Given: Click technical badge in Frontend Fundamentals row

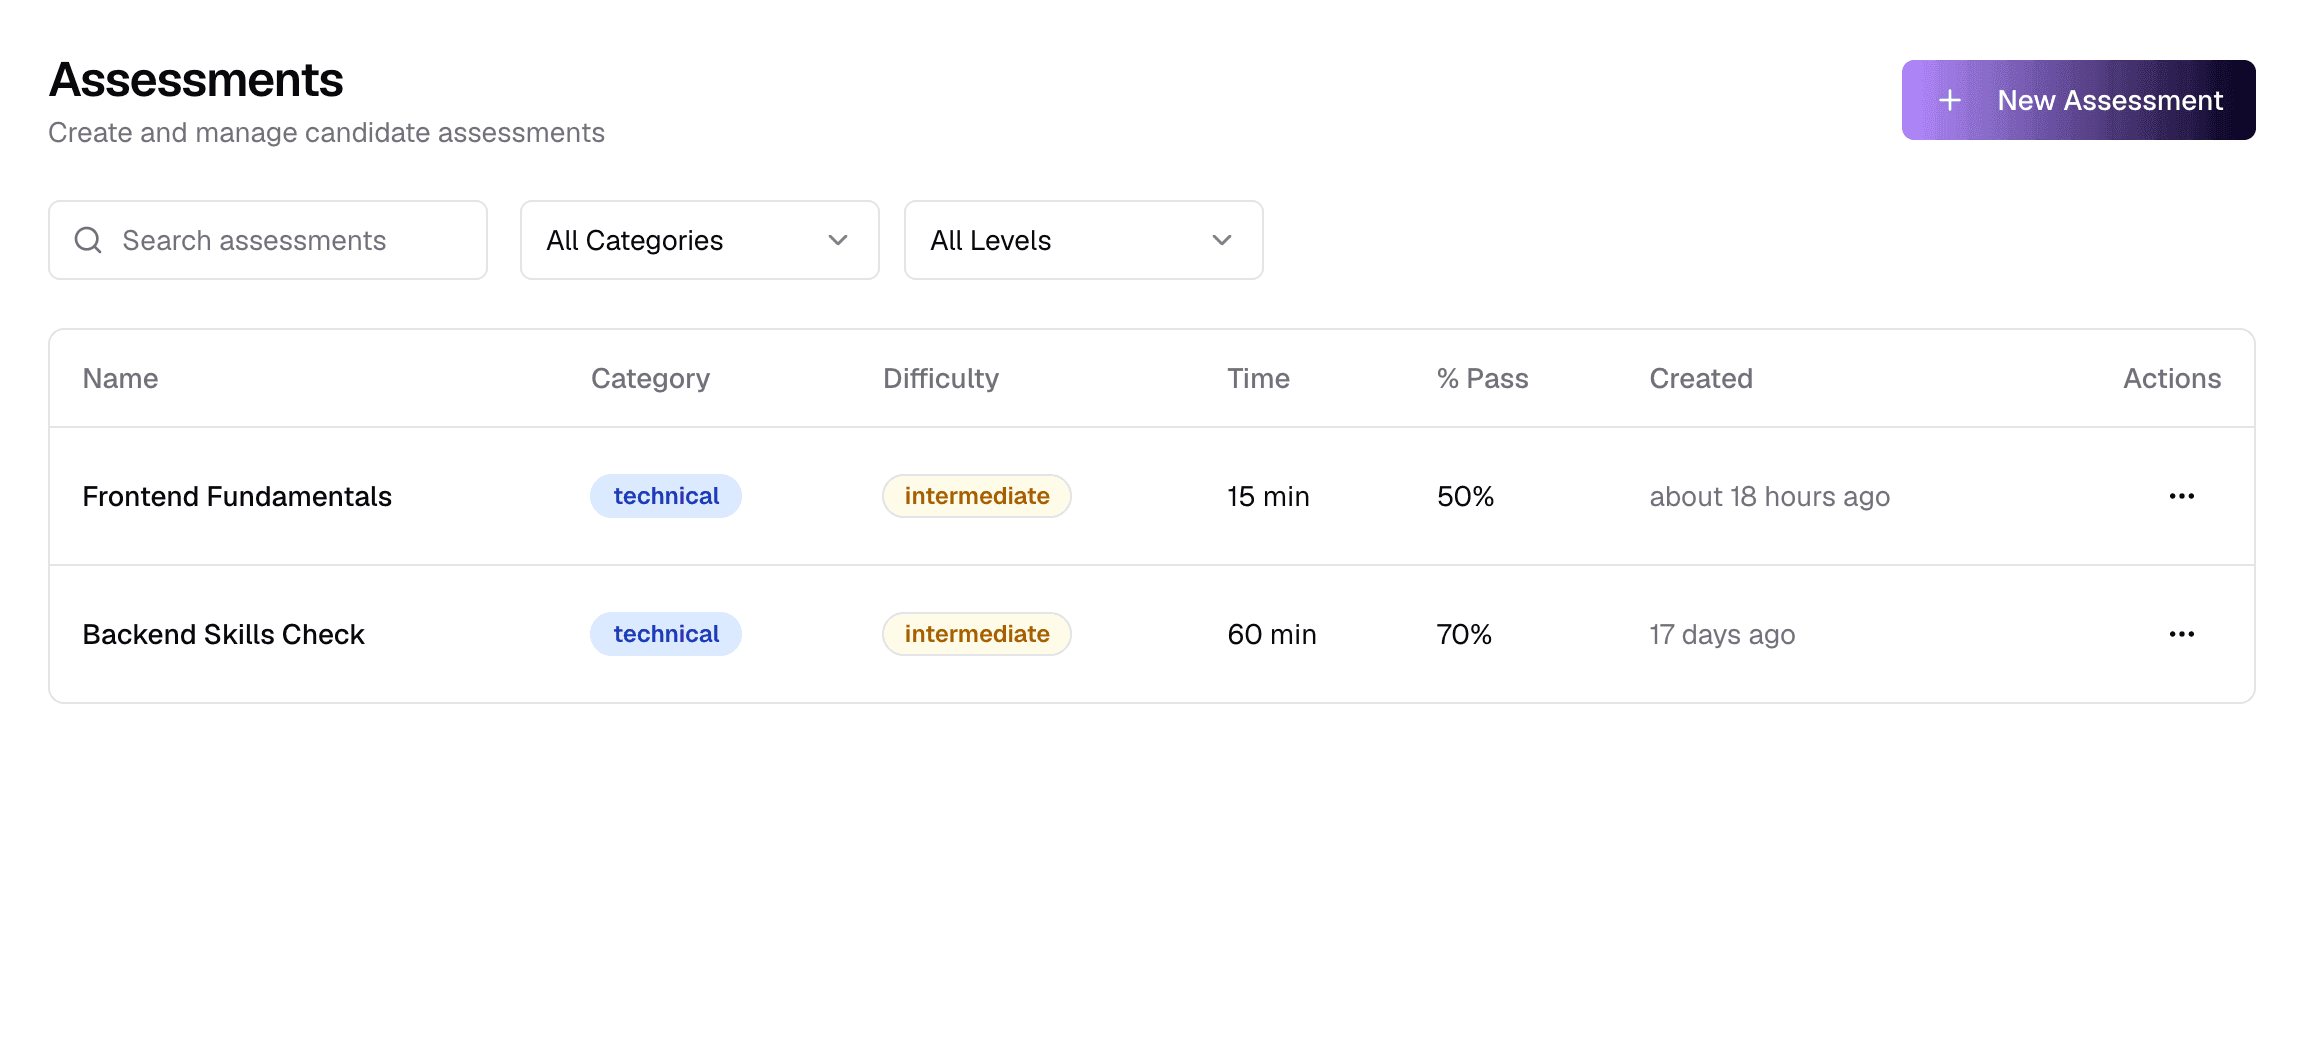Looking at the screenshot, I should [666, 496].
